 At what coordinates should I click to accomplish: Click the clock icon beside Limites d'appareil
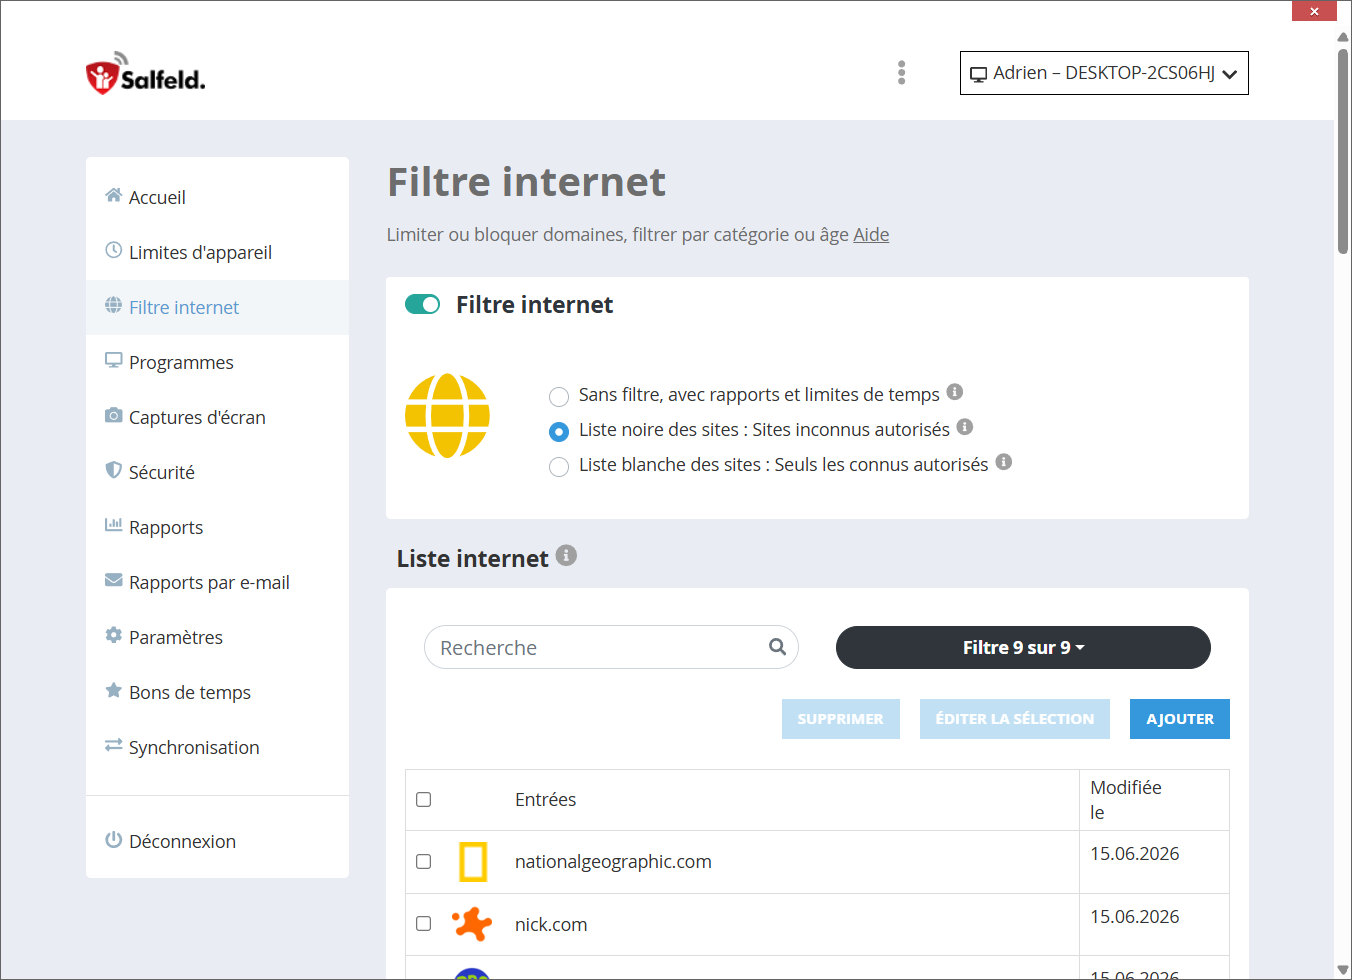114,250
